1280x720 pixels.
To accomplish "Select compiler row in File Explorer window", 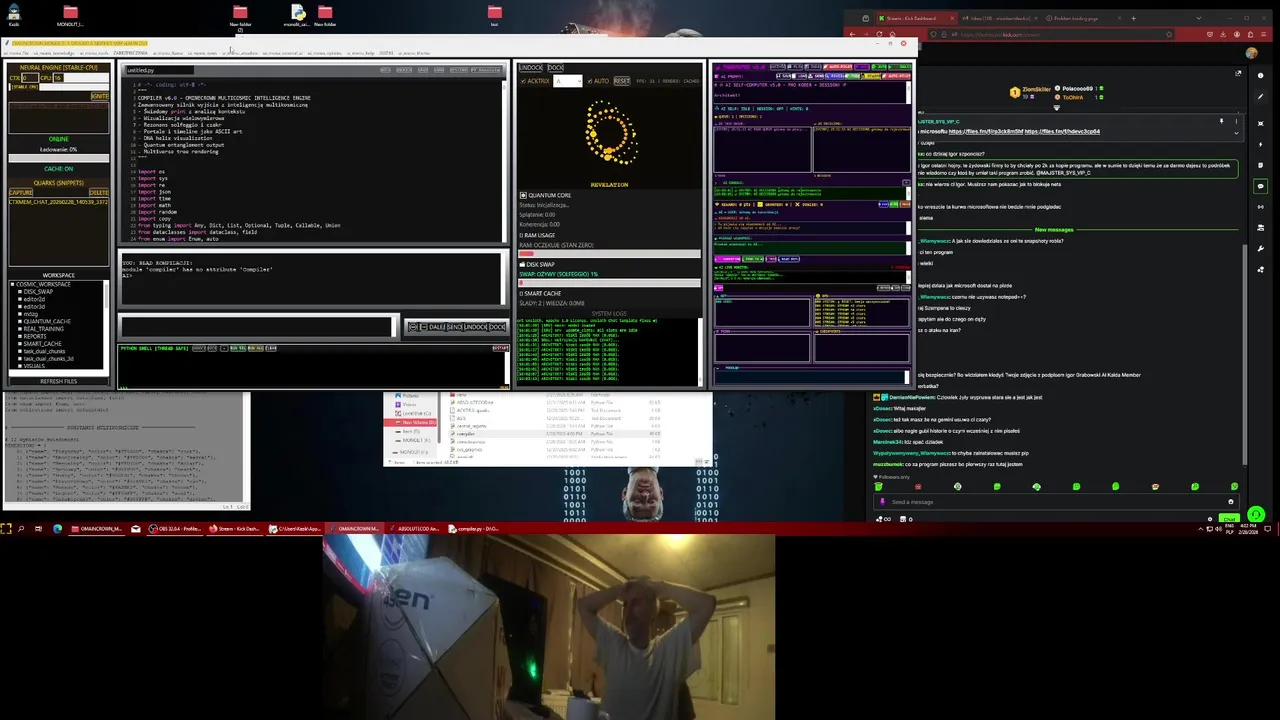I will point(555,434).
